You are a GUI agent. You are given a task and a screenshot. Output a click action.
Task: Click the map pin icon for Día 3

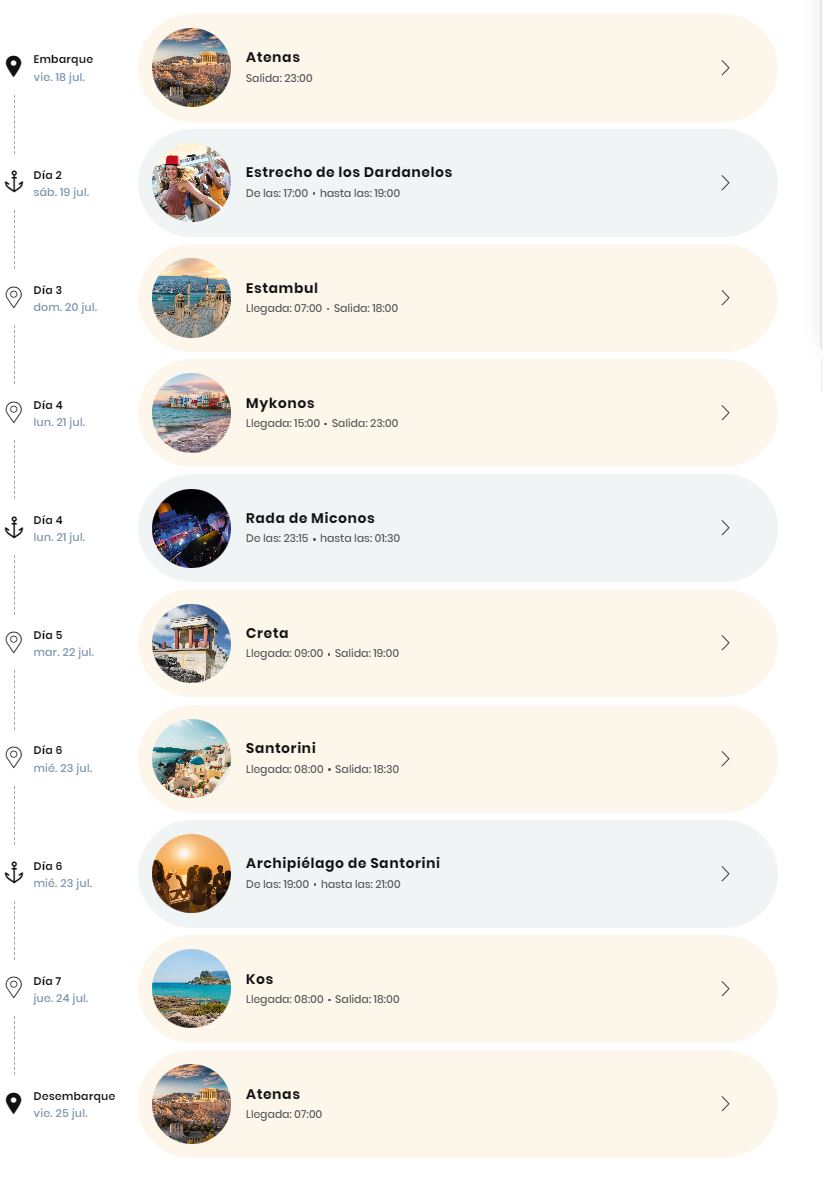(14, 297)
